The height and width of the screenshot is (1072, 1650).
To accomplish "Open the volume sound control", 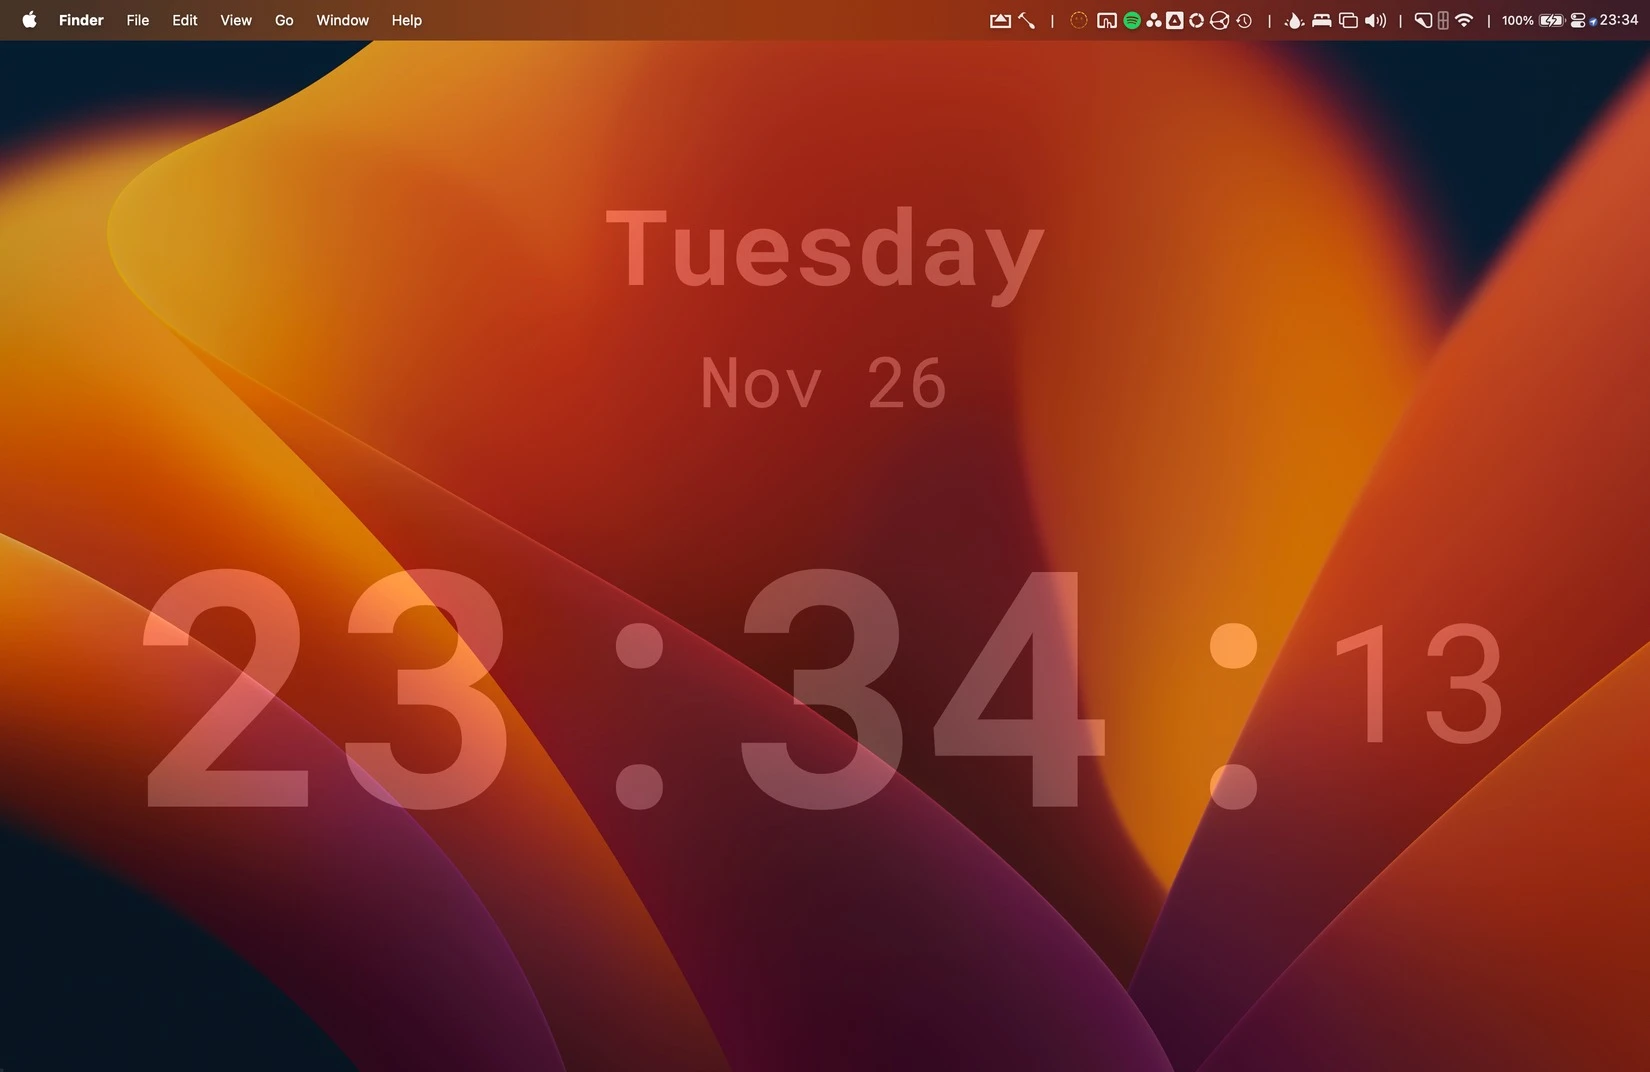I will (x=1376, y=20).
